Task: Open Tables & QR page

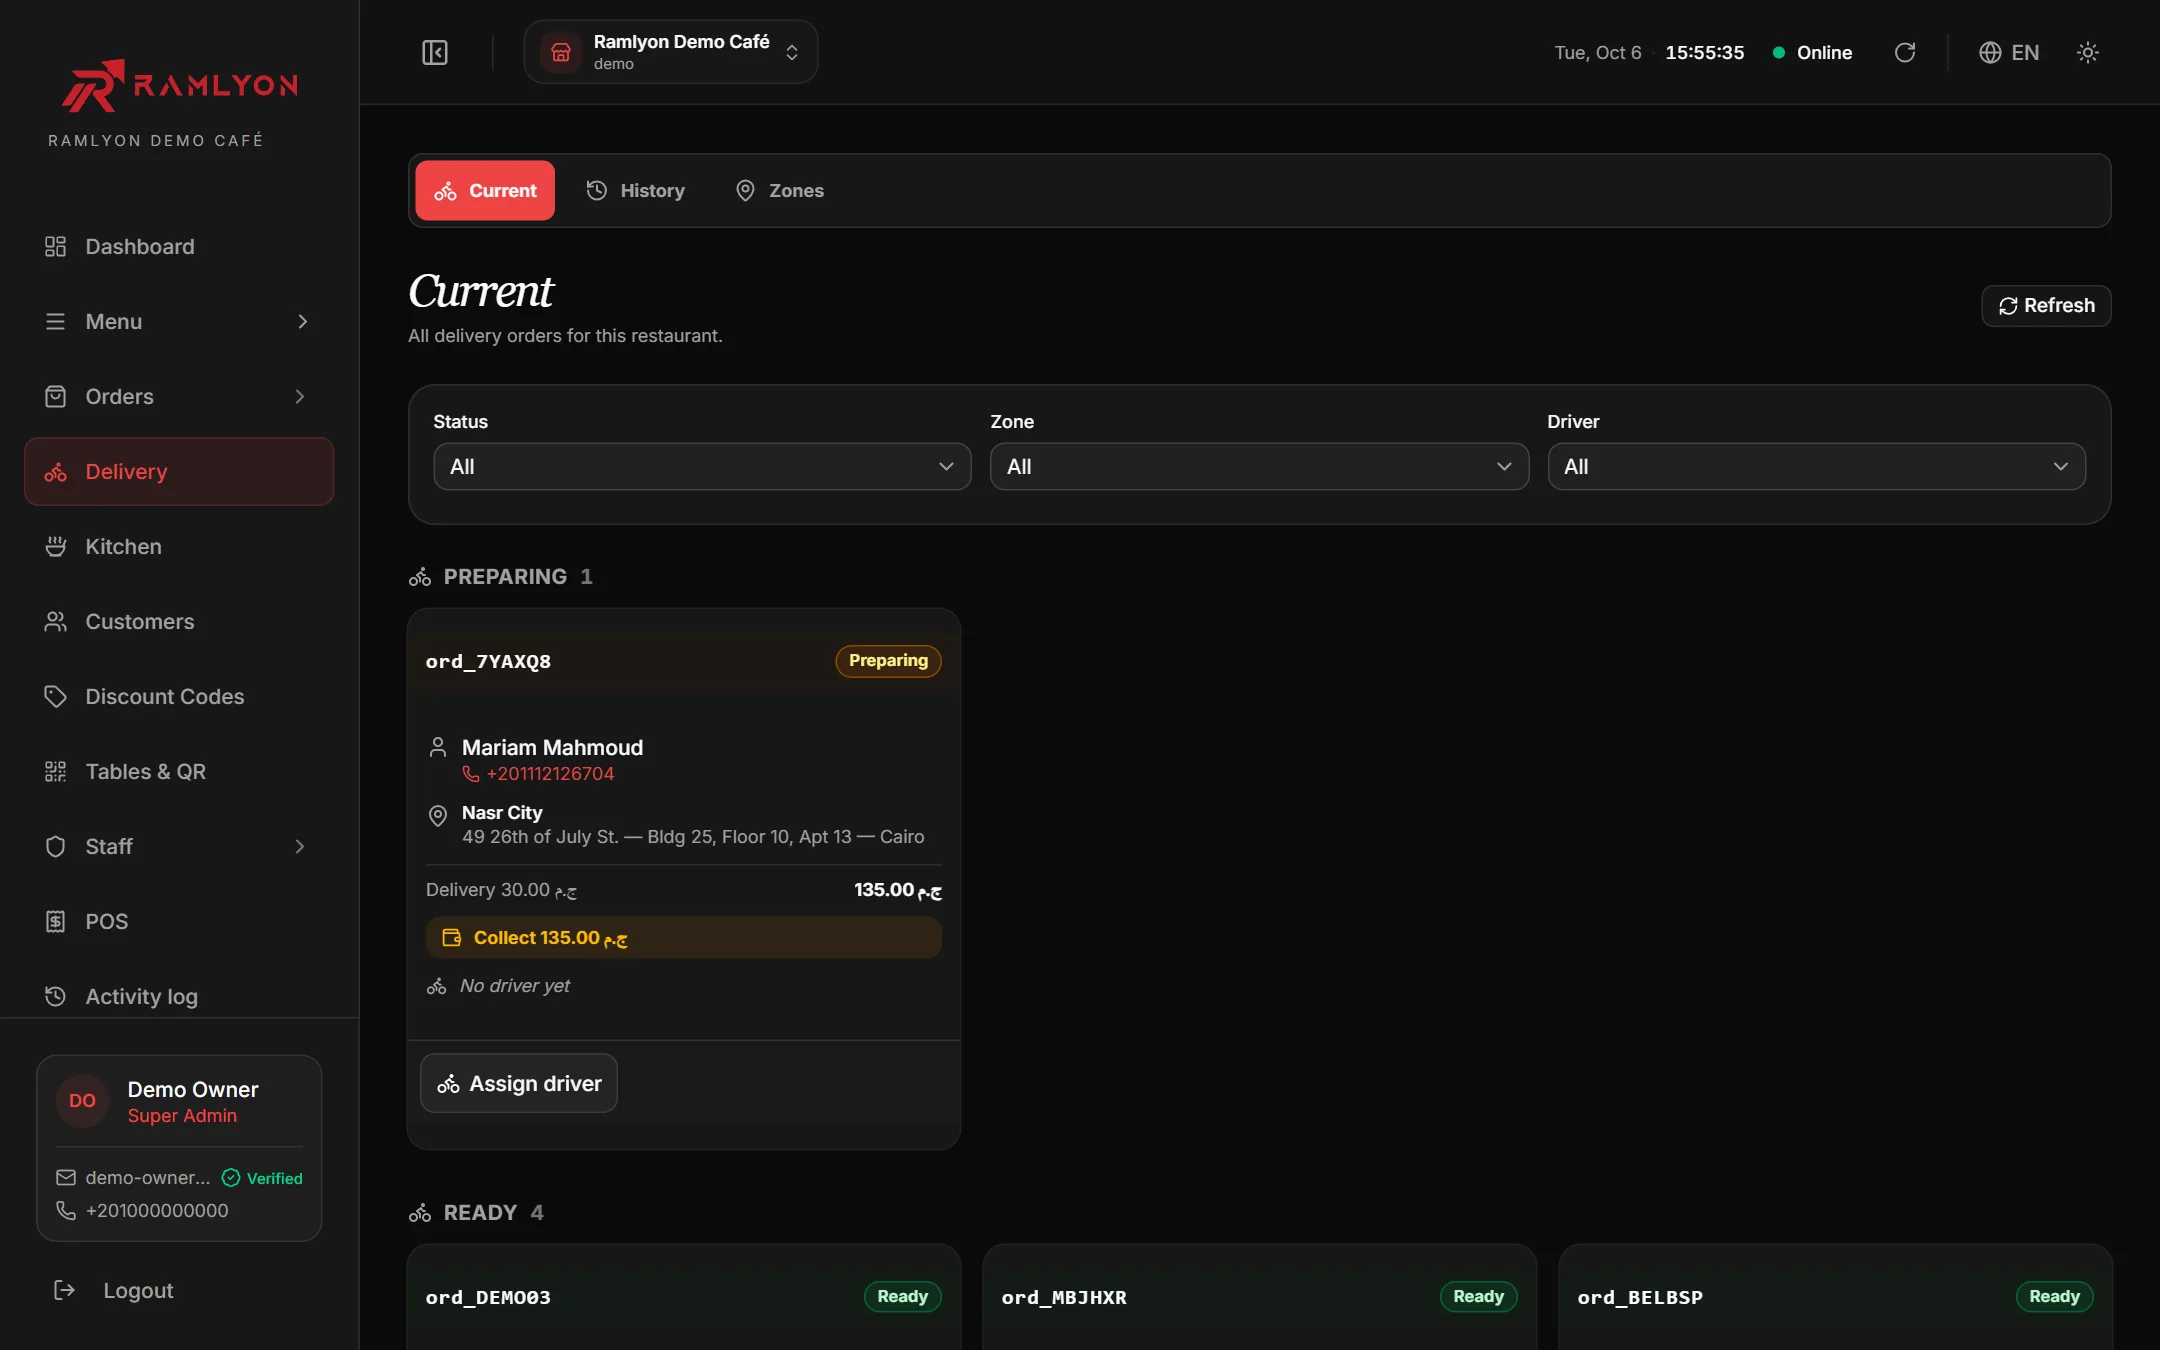Action: click(x=179, y=771)
